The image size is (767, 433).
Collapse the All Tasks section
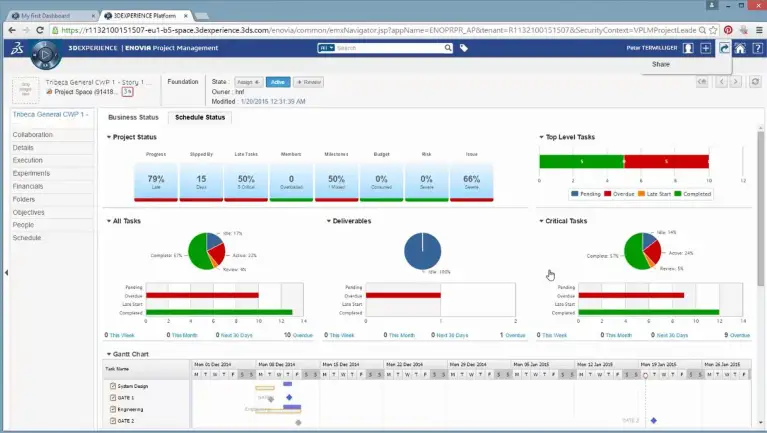(x=109, y=221)
